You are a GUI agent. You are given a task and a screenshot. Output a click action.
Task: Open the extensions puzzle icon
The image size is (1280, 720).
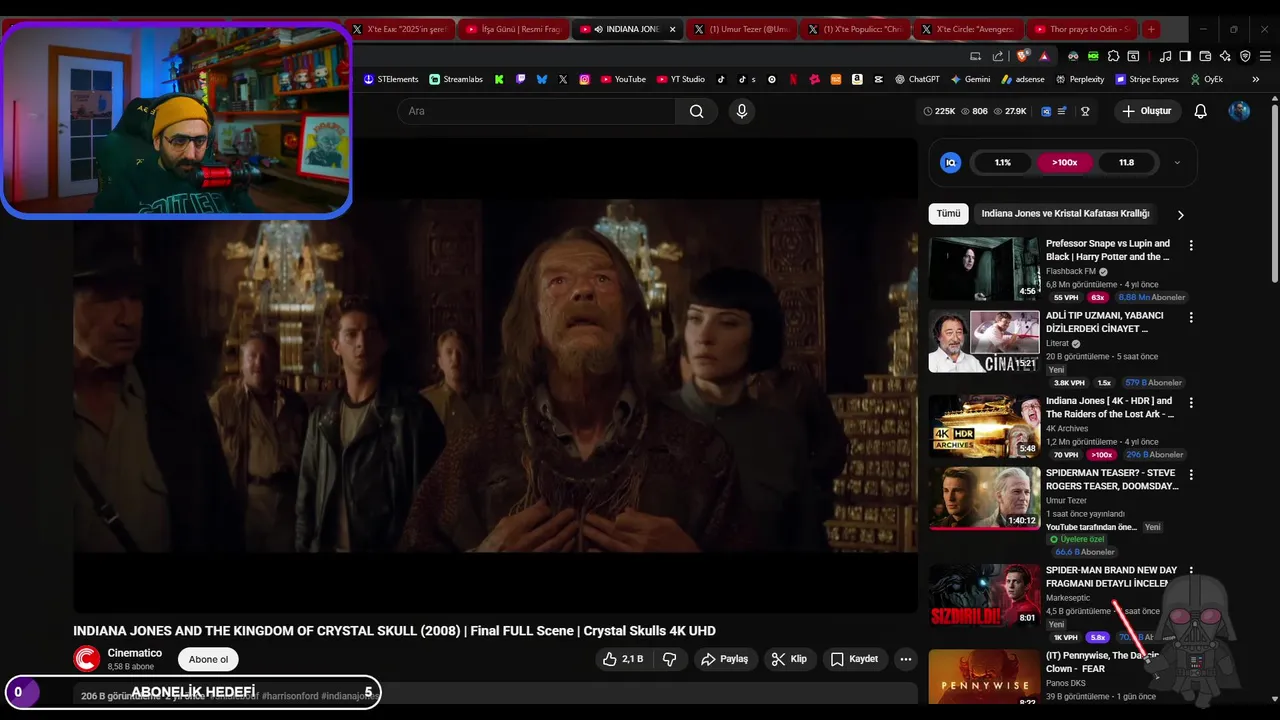tap(1113, 56)
